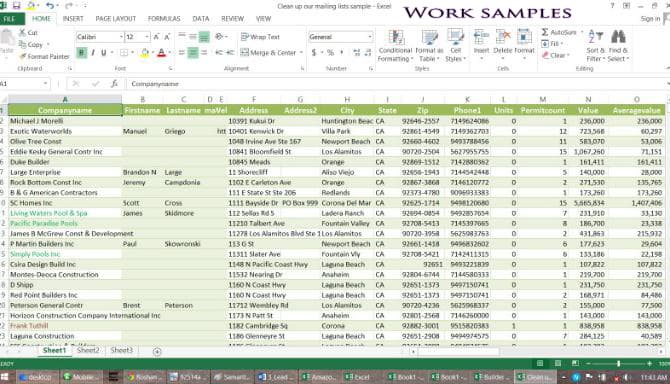The image size is (670, 384).
Task: Click Decrease Indent icon
Action: pos(219,53)
